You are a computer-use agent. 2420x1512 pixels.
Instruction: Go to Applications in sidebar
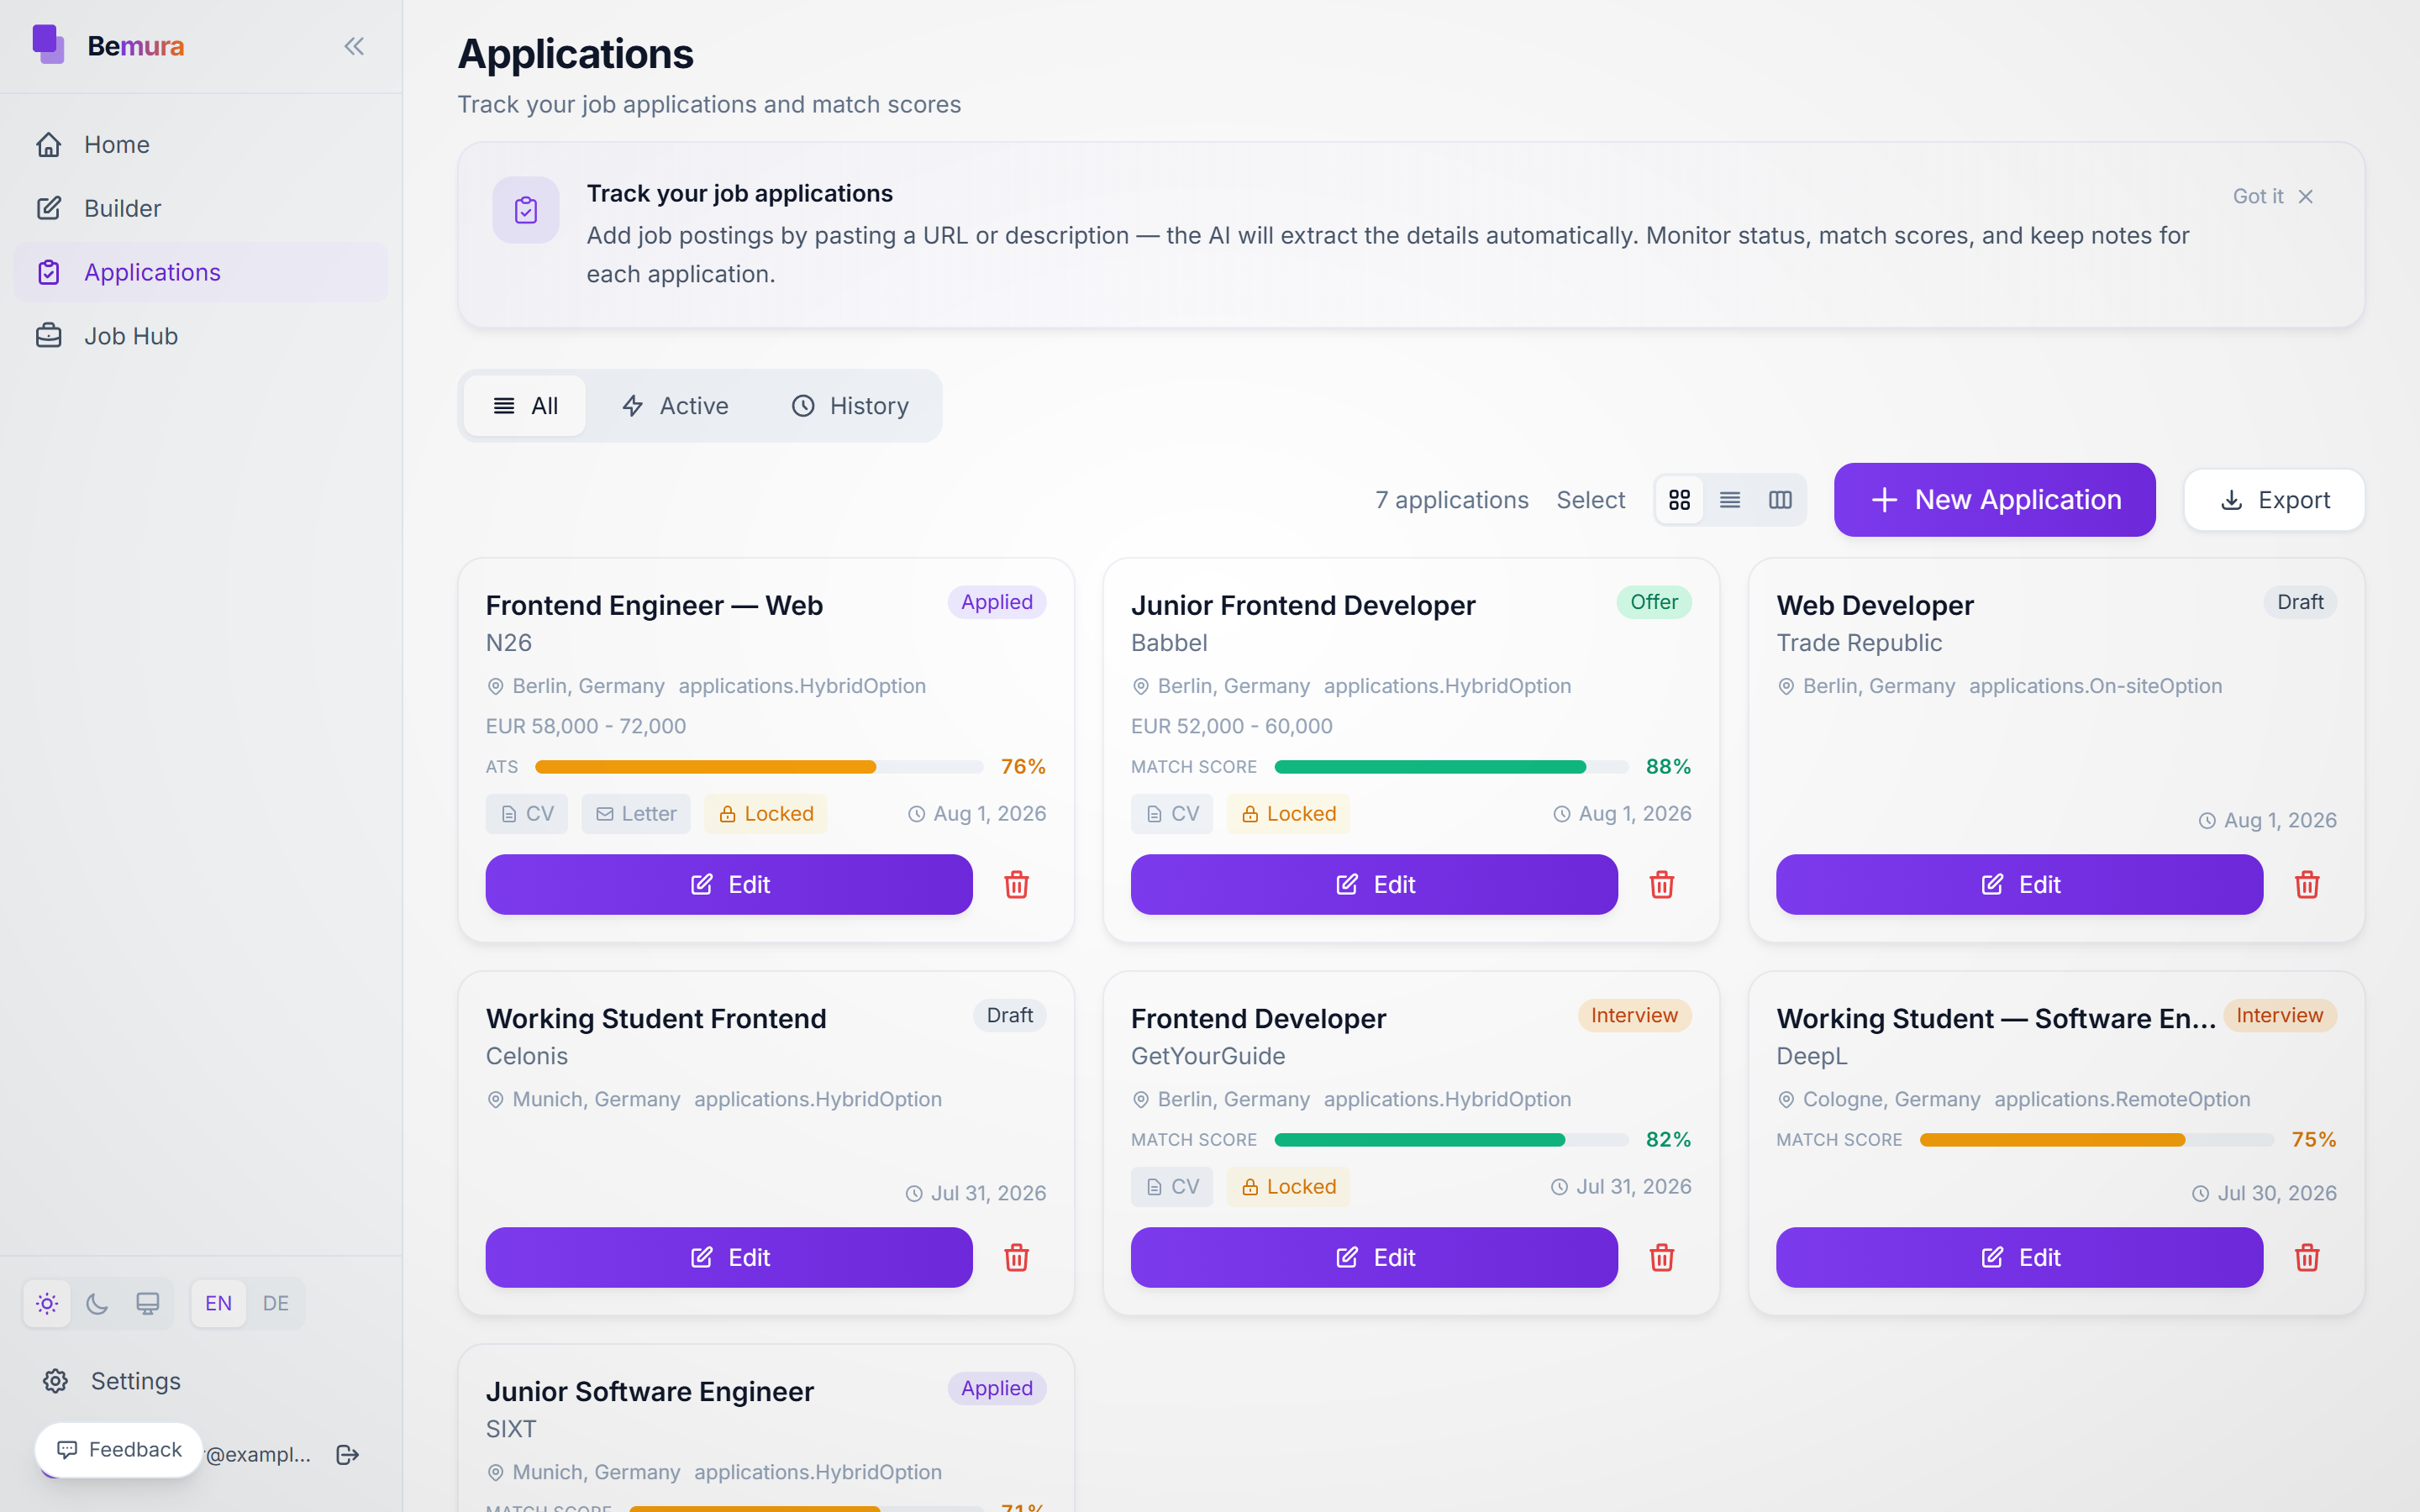pyautogui.click(x=201, y=272)
